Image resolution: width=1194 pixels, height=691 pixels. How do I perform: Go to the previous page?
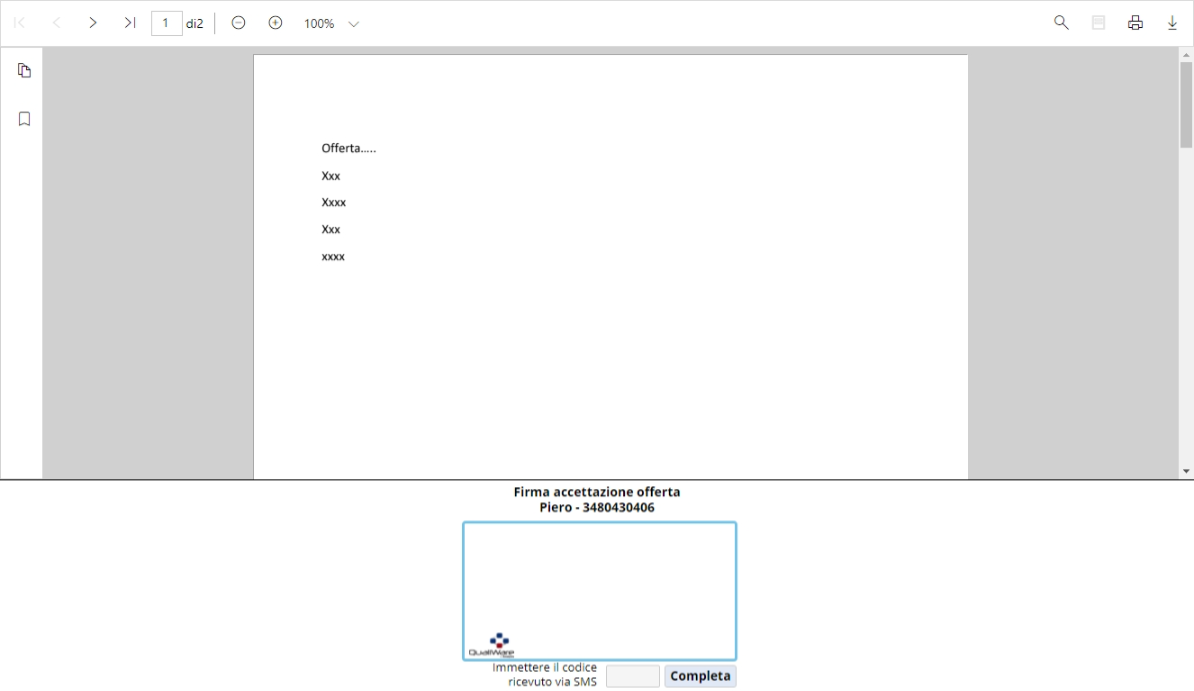coord(56,23)
